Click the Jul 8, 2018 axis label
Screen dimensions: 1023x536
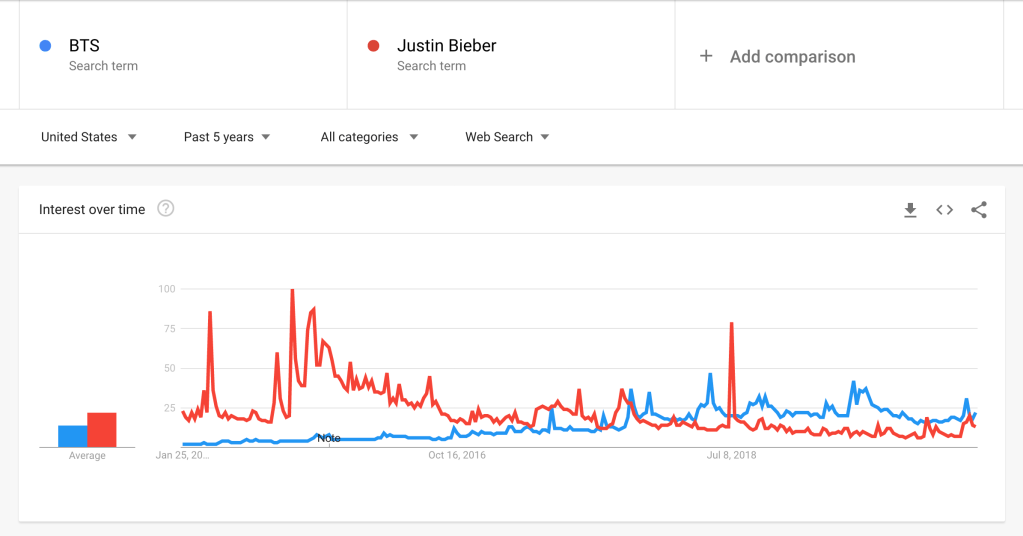point(732,456)
